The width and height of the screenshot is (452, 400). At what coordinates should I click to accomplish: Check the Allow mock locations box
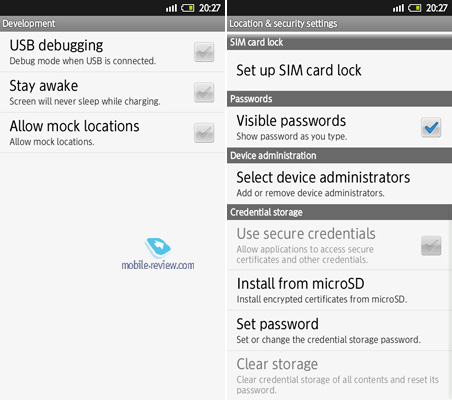tap(204, 133)
